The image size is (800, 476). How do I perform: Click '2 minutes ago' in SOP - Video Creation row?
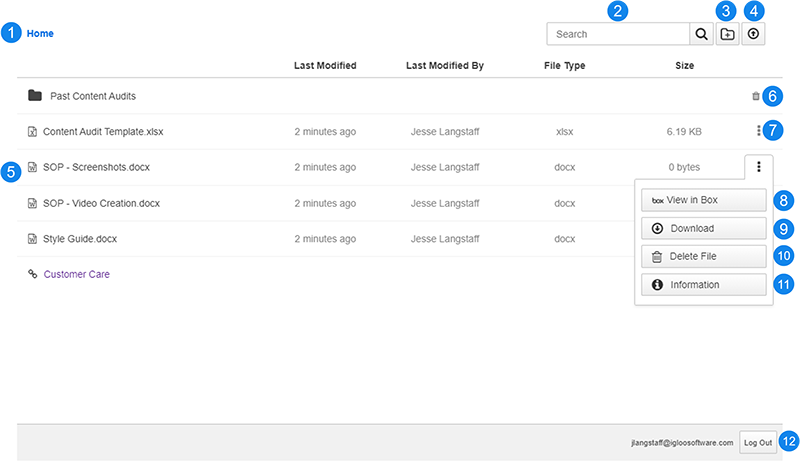coord(325,203)
